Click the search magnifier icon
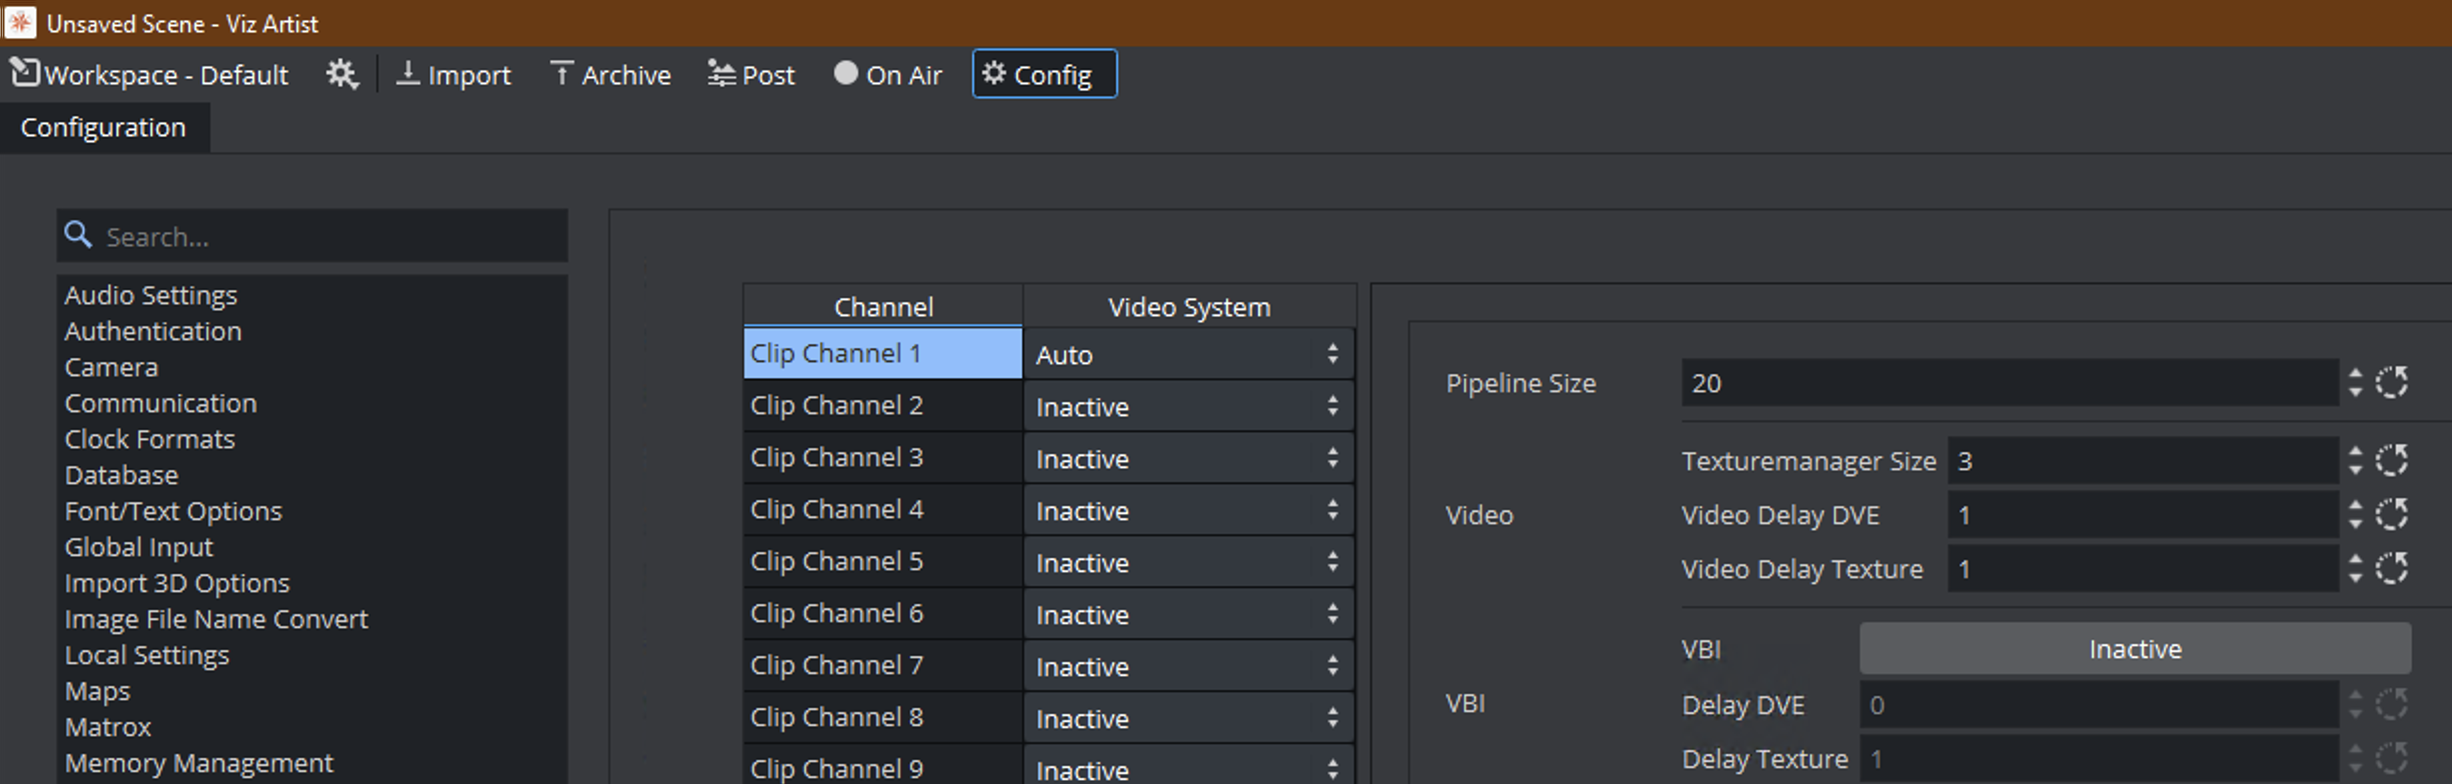Viewport: 2452px width, 784px height. pos(78,236)
